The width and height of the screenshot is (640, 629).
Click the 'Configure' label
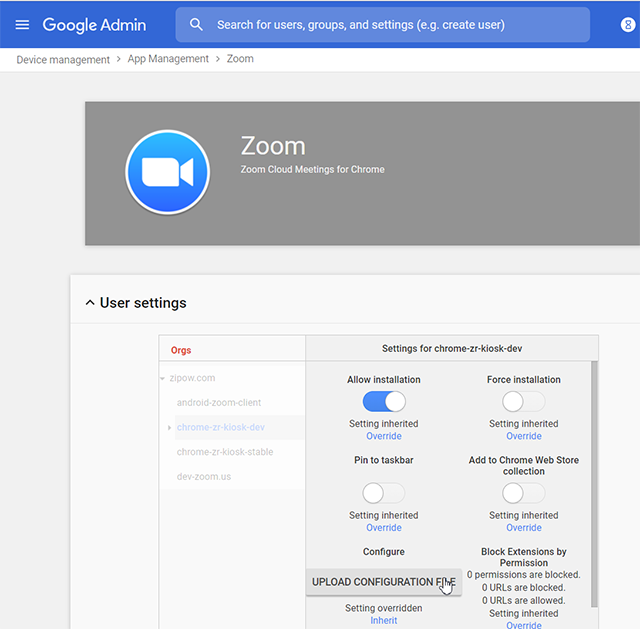pyautogui.click(x=384, y=552)
